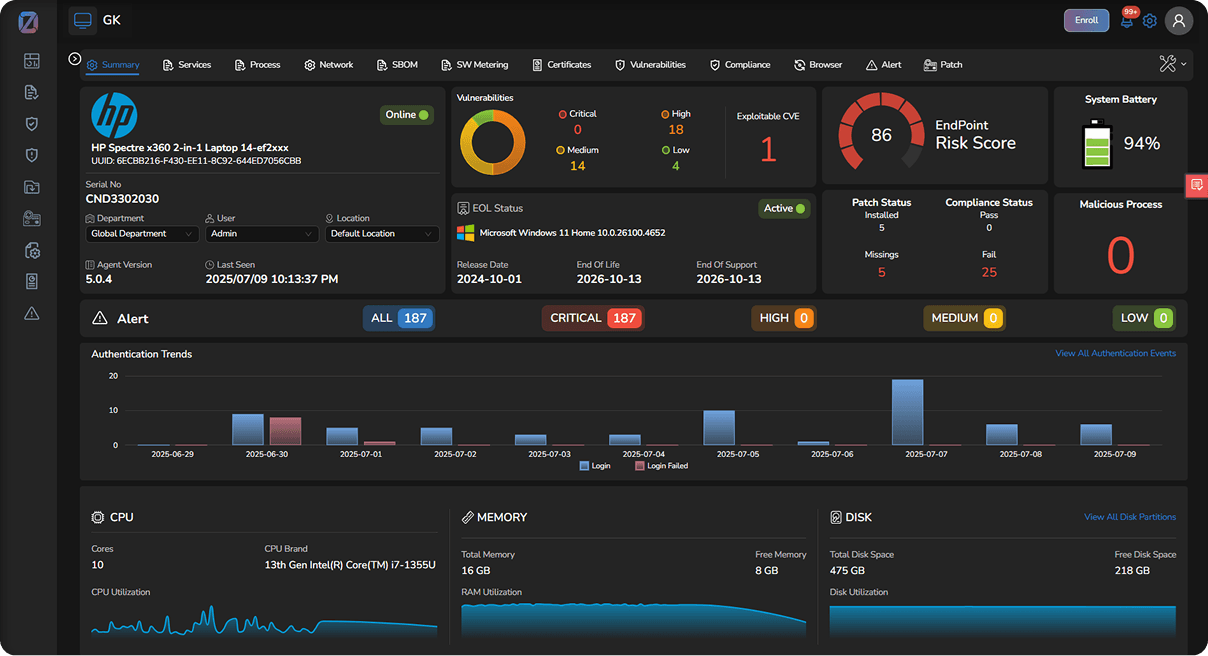Open the report document icon in sidebar
This screenshot has width=1208, height=656.
point(32,282)
